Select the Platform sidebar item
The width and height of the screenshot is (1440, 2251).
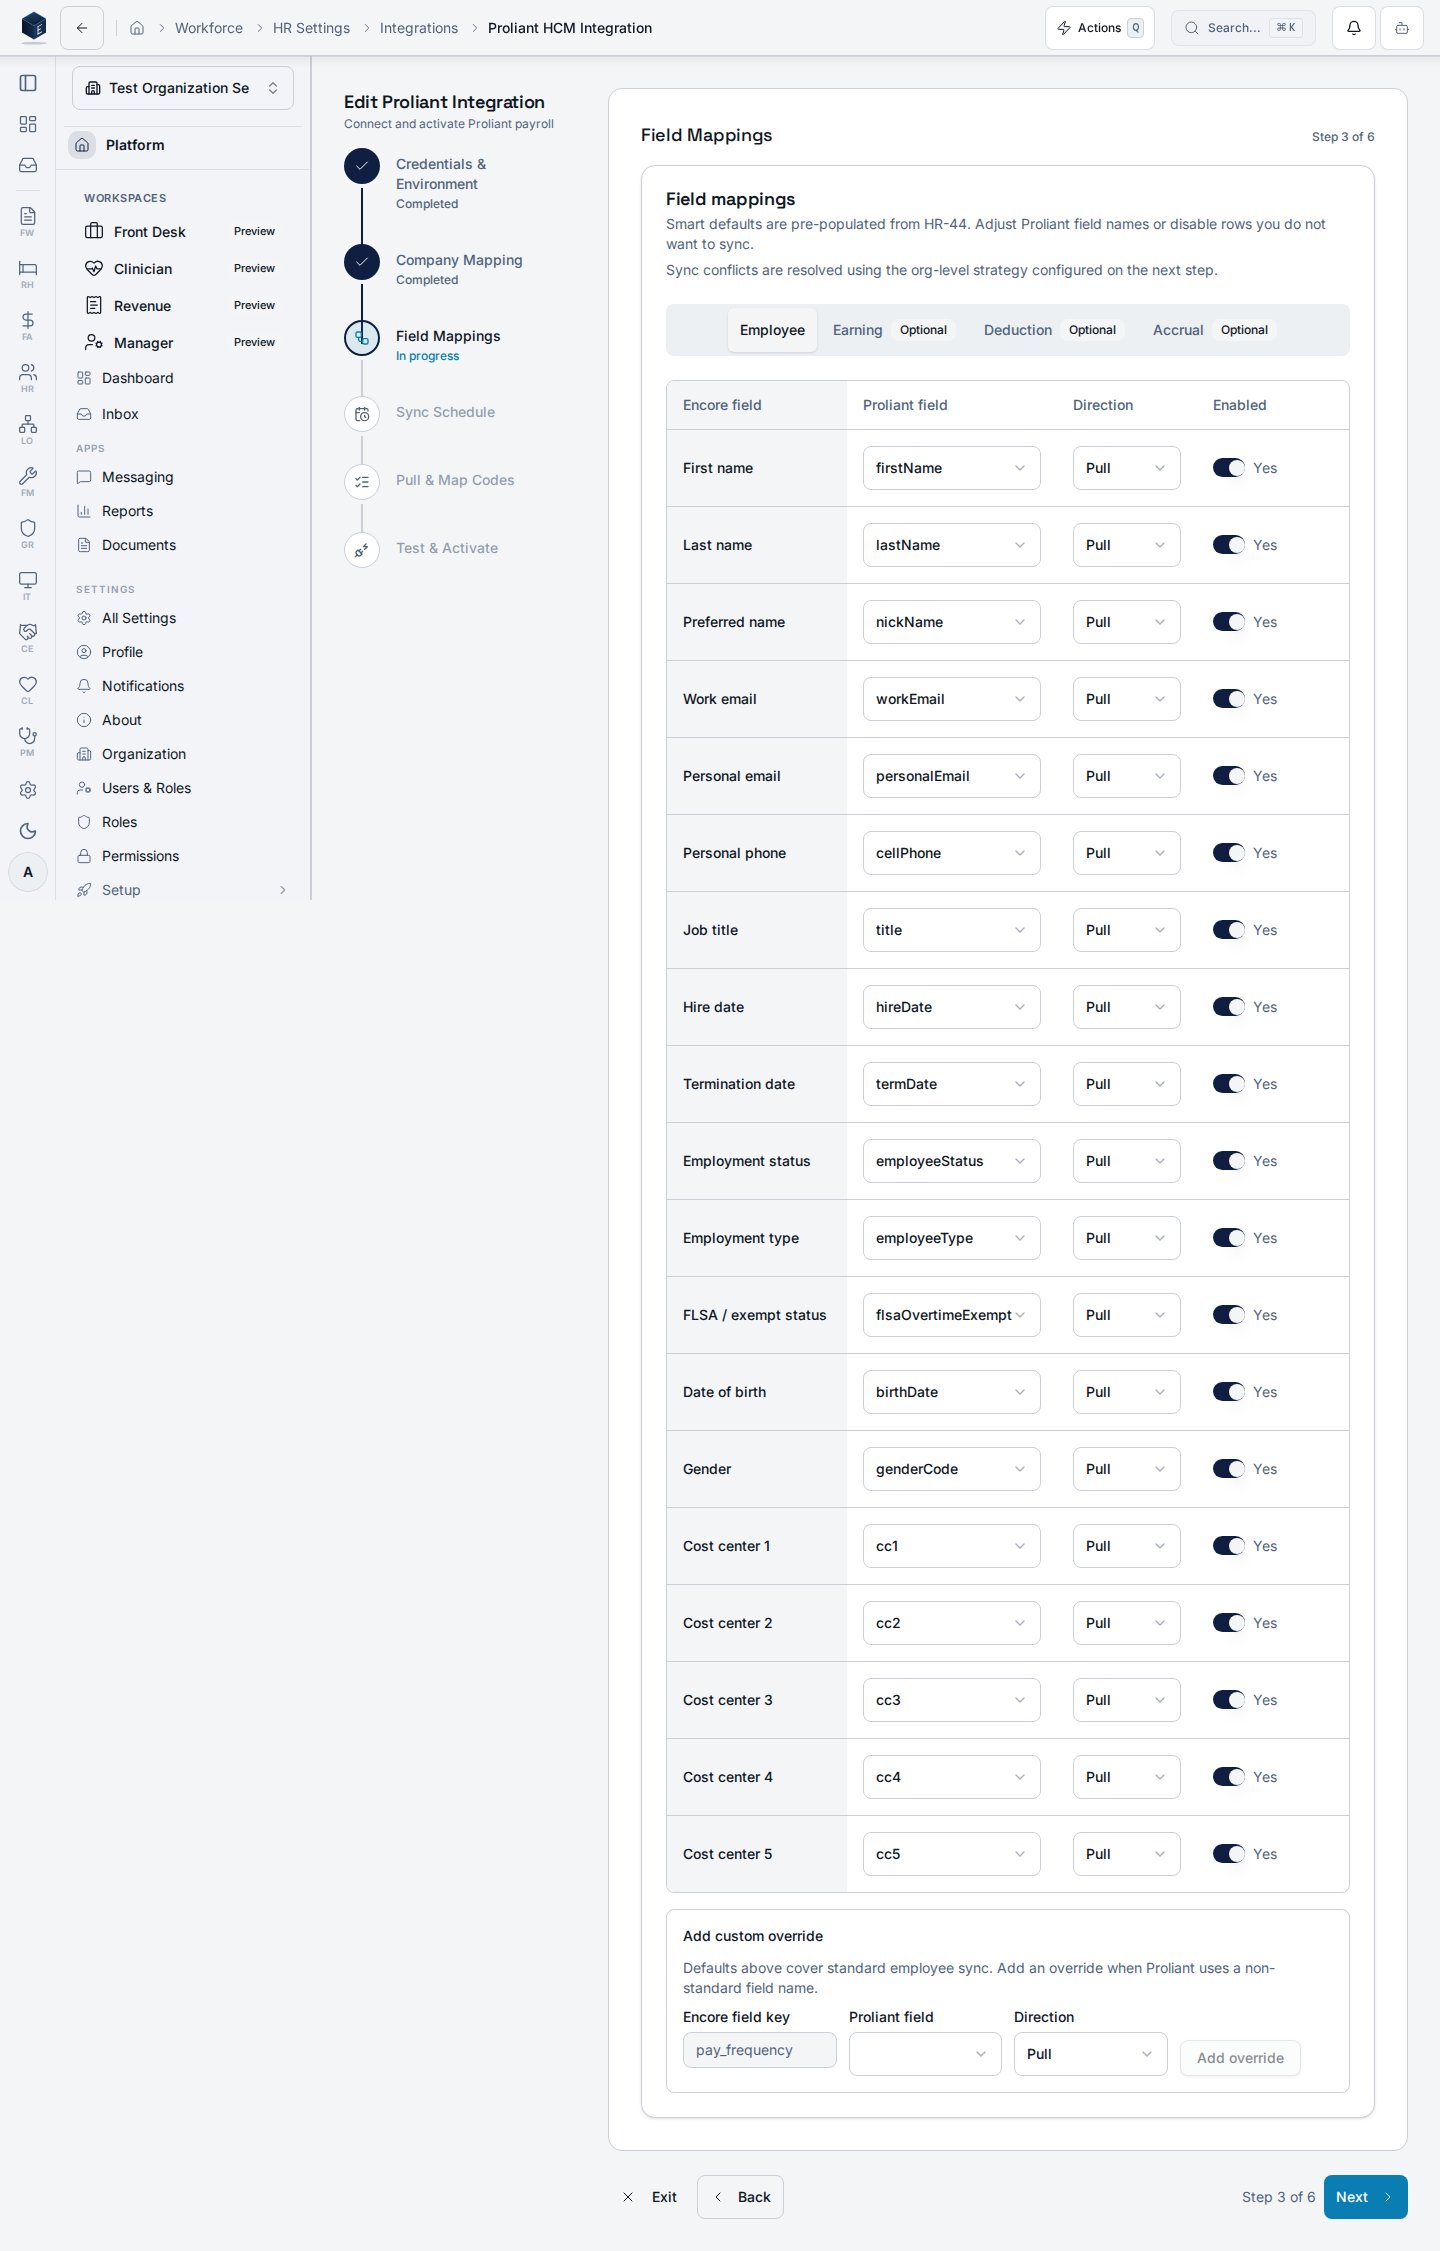click(183, 145)
